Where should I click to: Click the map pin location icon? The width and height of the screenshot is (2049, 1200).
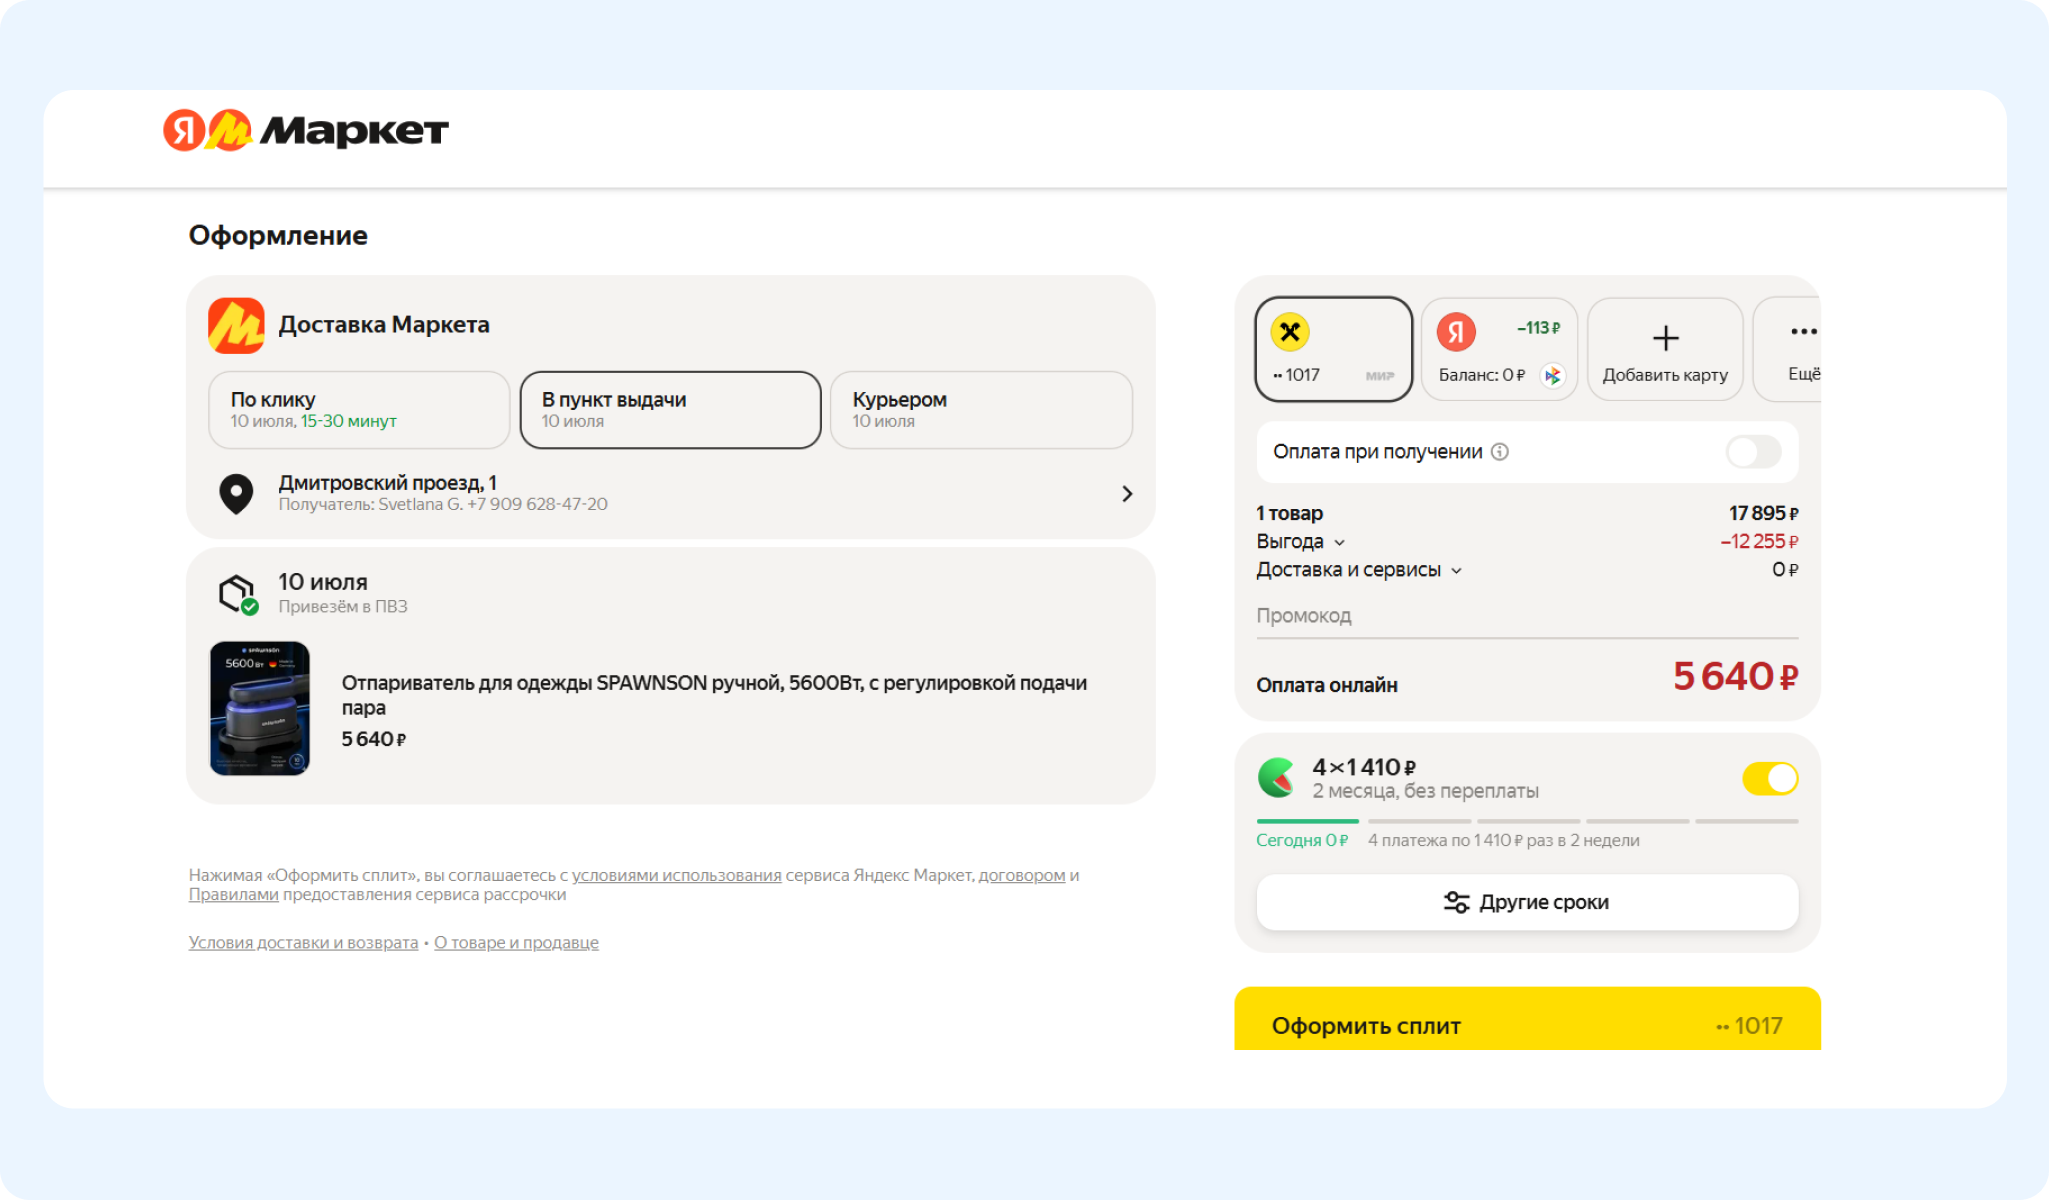pyautogui.click(x=236, y=493)
